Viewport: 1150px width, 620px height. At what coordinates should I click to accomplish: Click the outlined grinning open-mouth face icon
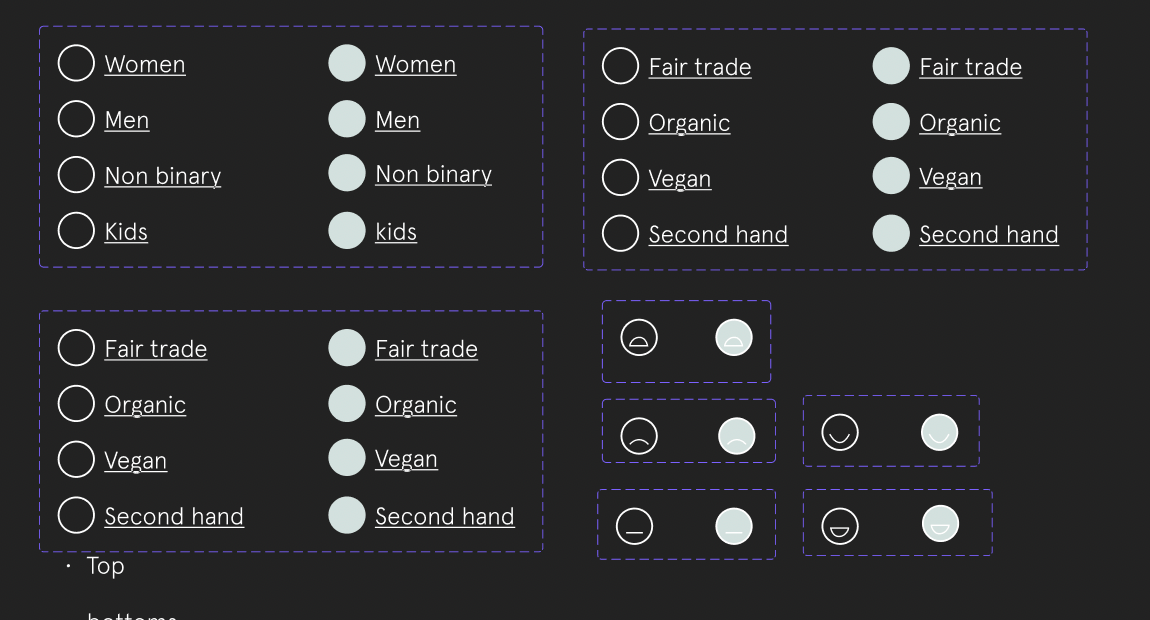(x=840, y=525)
